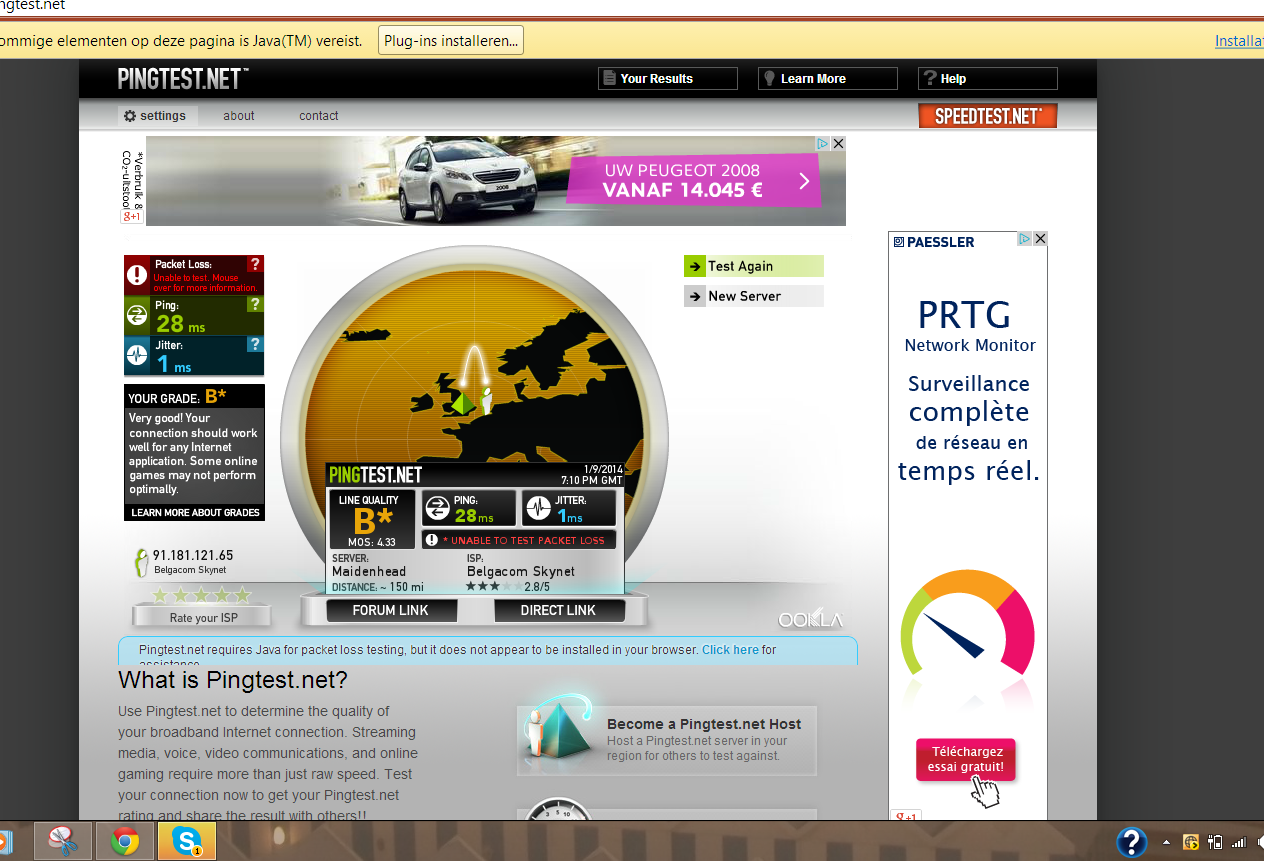The image size is (1264, 861).
Task: Open Learn More About Grades link
Action: pyautogui.click(x=196, y=513)
